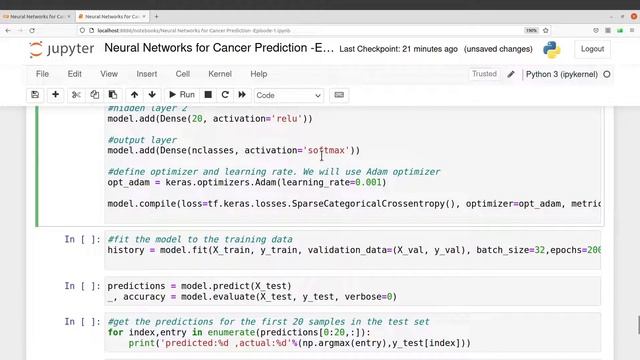Click the Jupyter logo
Screen dimensions: 640x360
click(62, 49)
